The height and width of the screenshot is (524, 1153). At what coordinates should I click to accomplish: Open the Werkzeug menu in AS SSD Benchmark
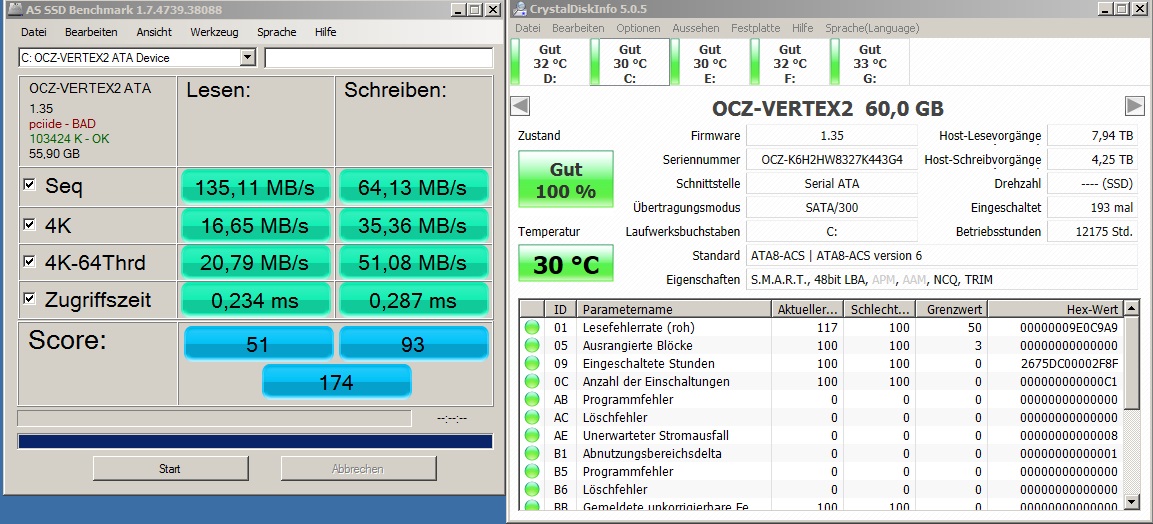click(215, 32)
